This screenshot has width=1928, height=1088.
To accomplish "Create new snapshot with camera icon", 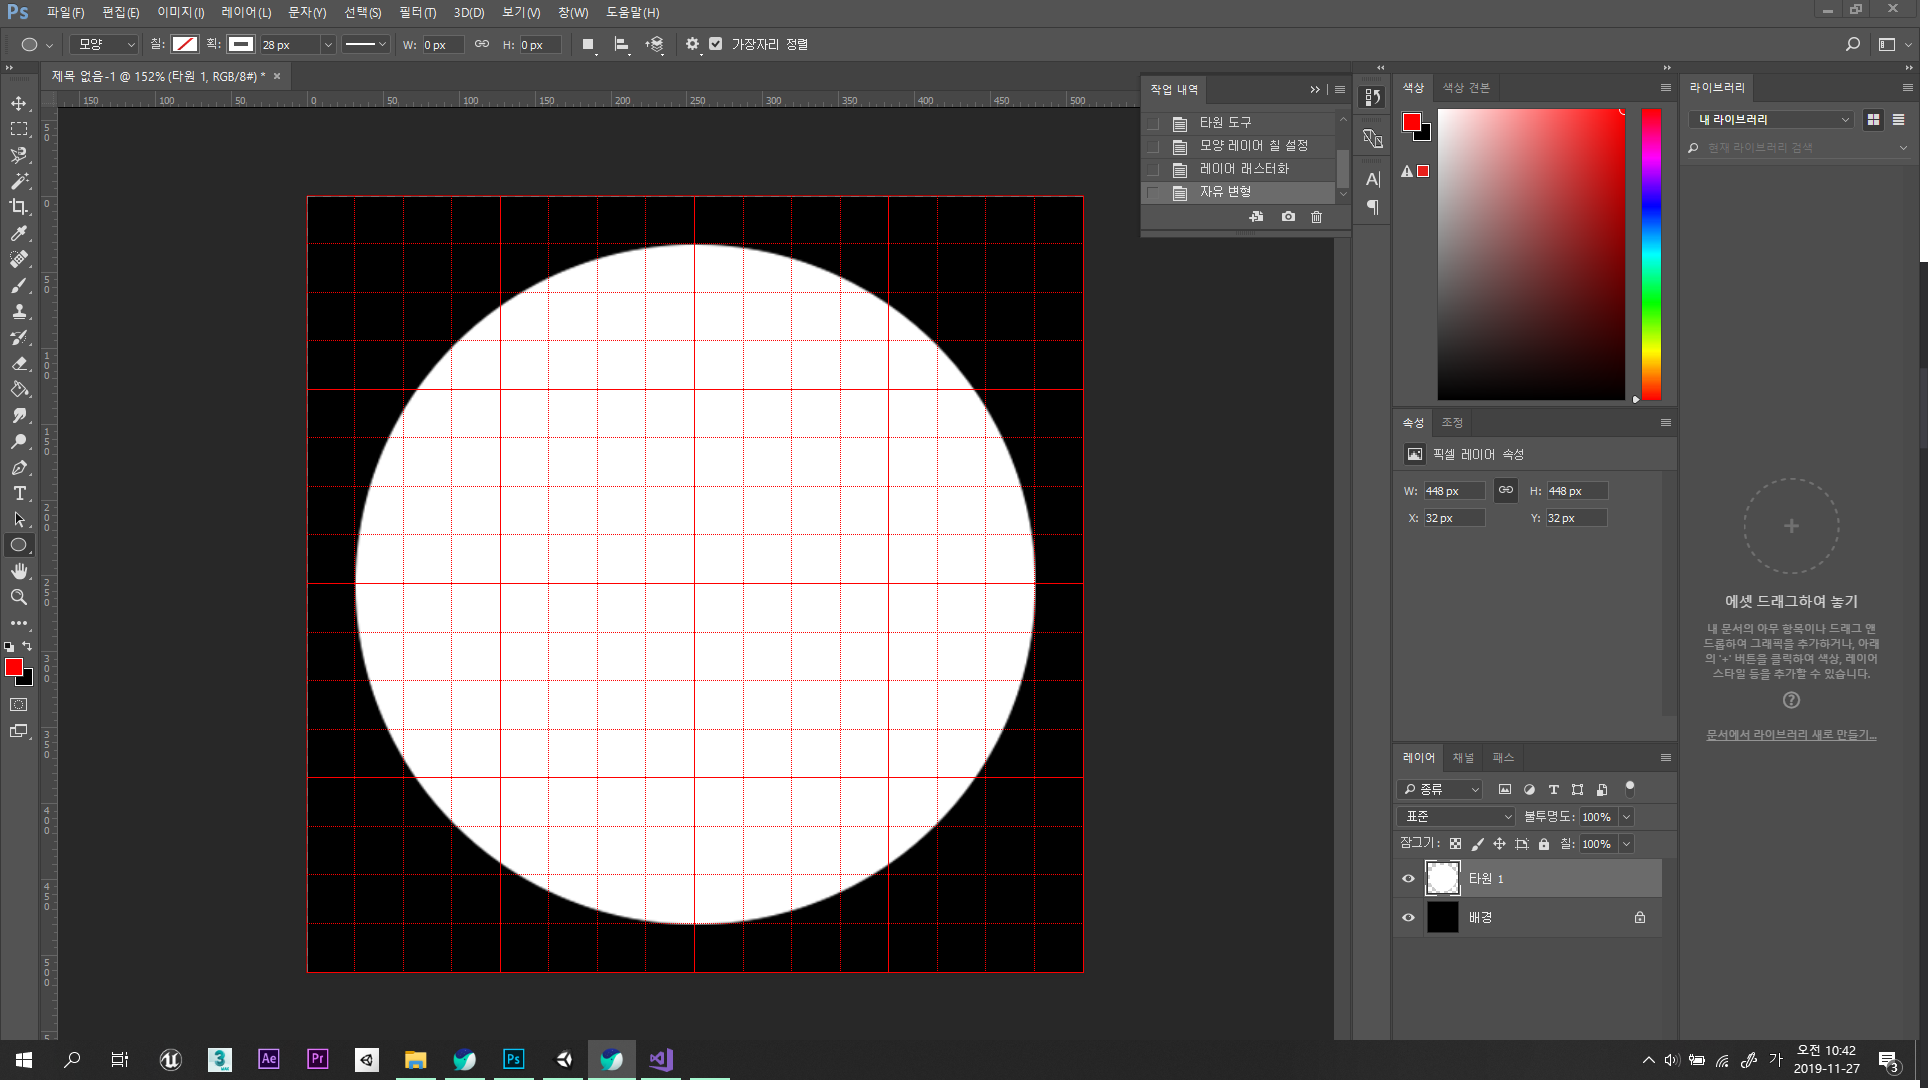I will pyautogui.click(x=1288, y=217).
